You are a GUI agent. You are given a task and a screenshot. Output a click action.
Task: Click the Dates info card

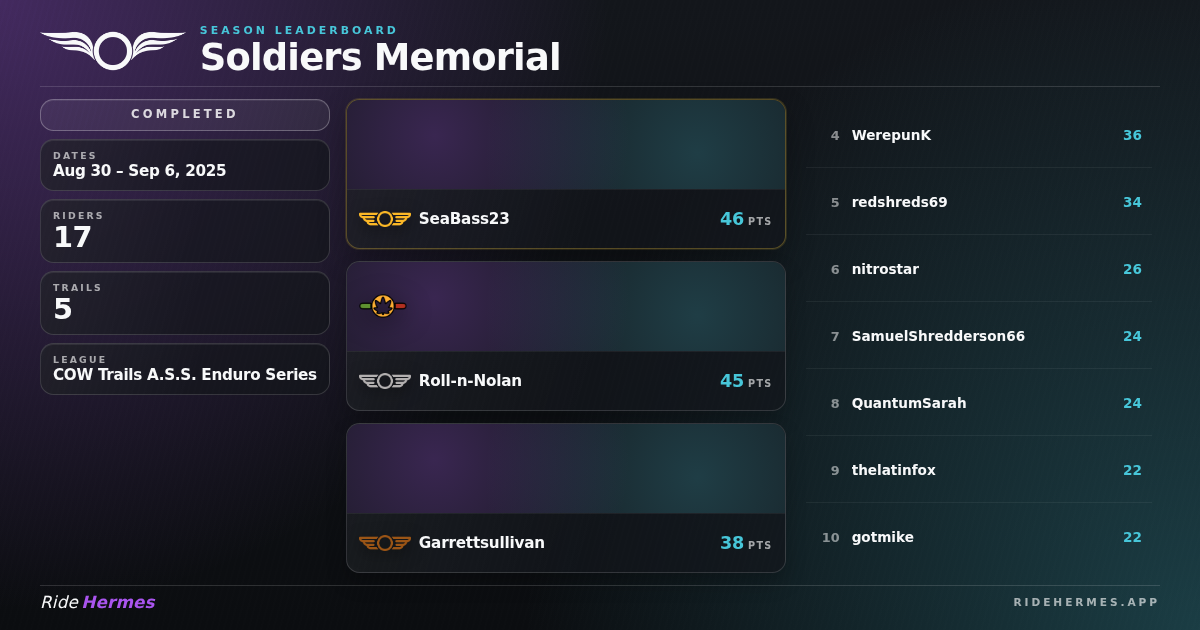tap(185, 165)
